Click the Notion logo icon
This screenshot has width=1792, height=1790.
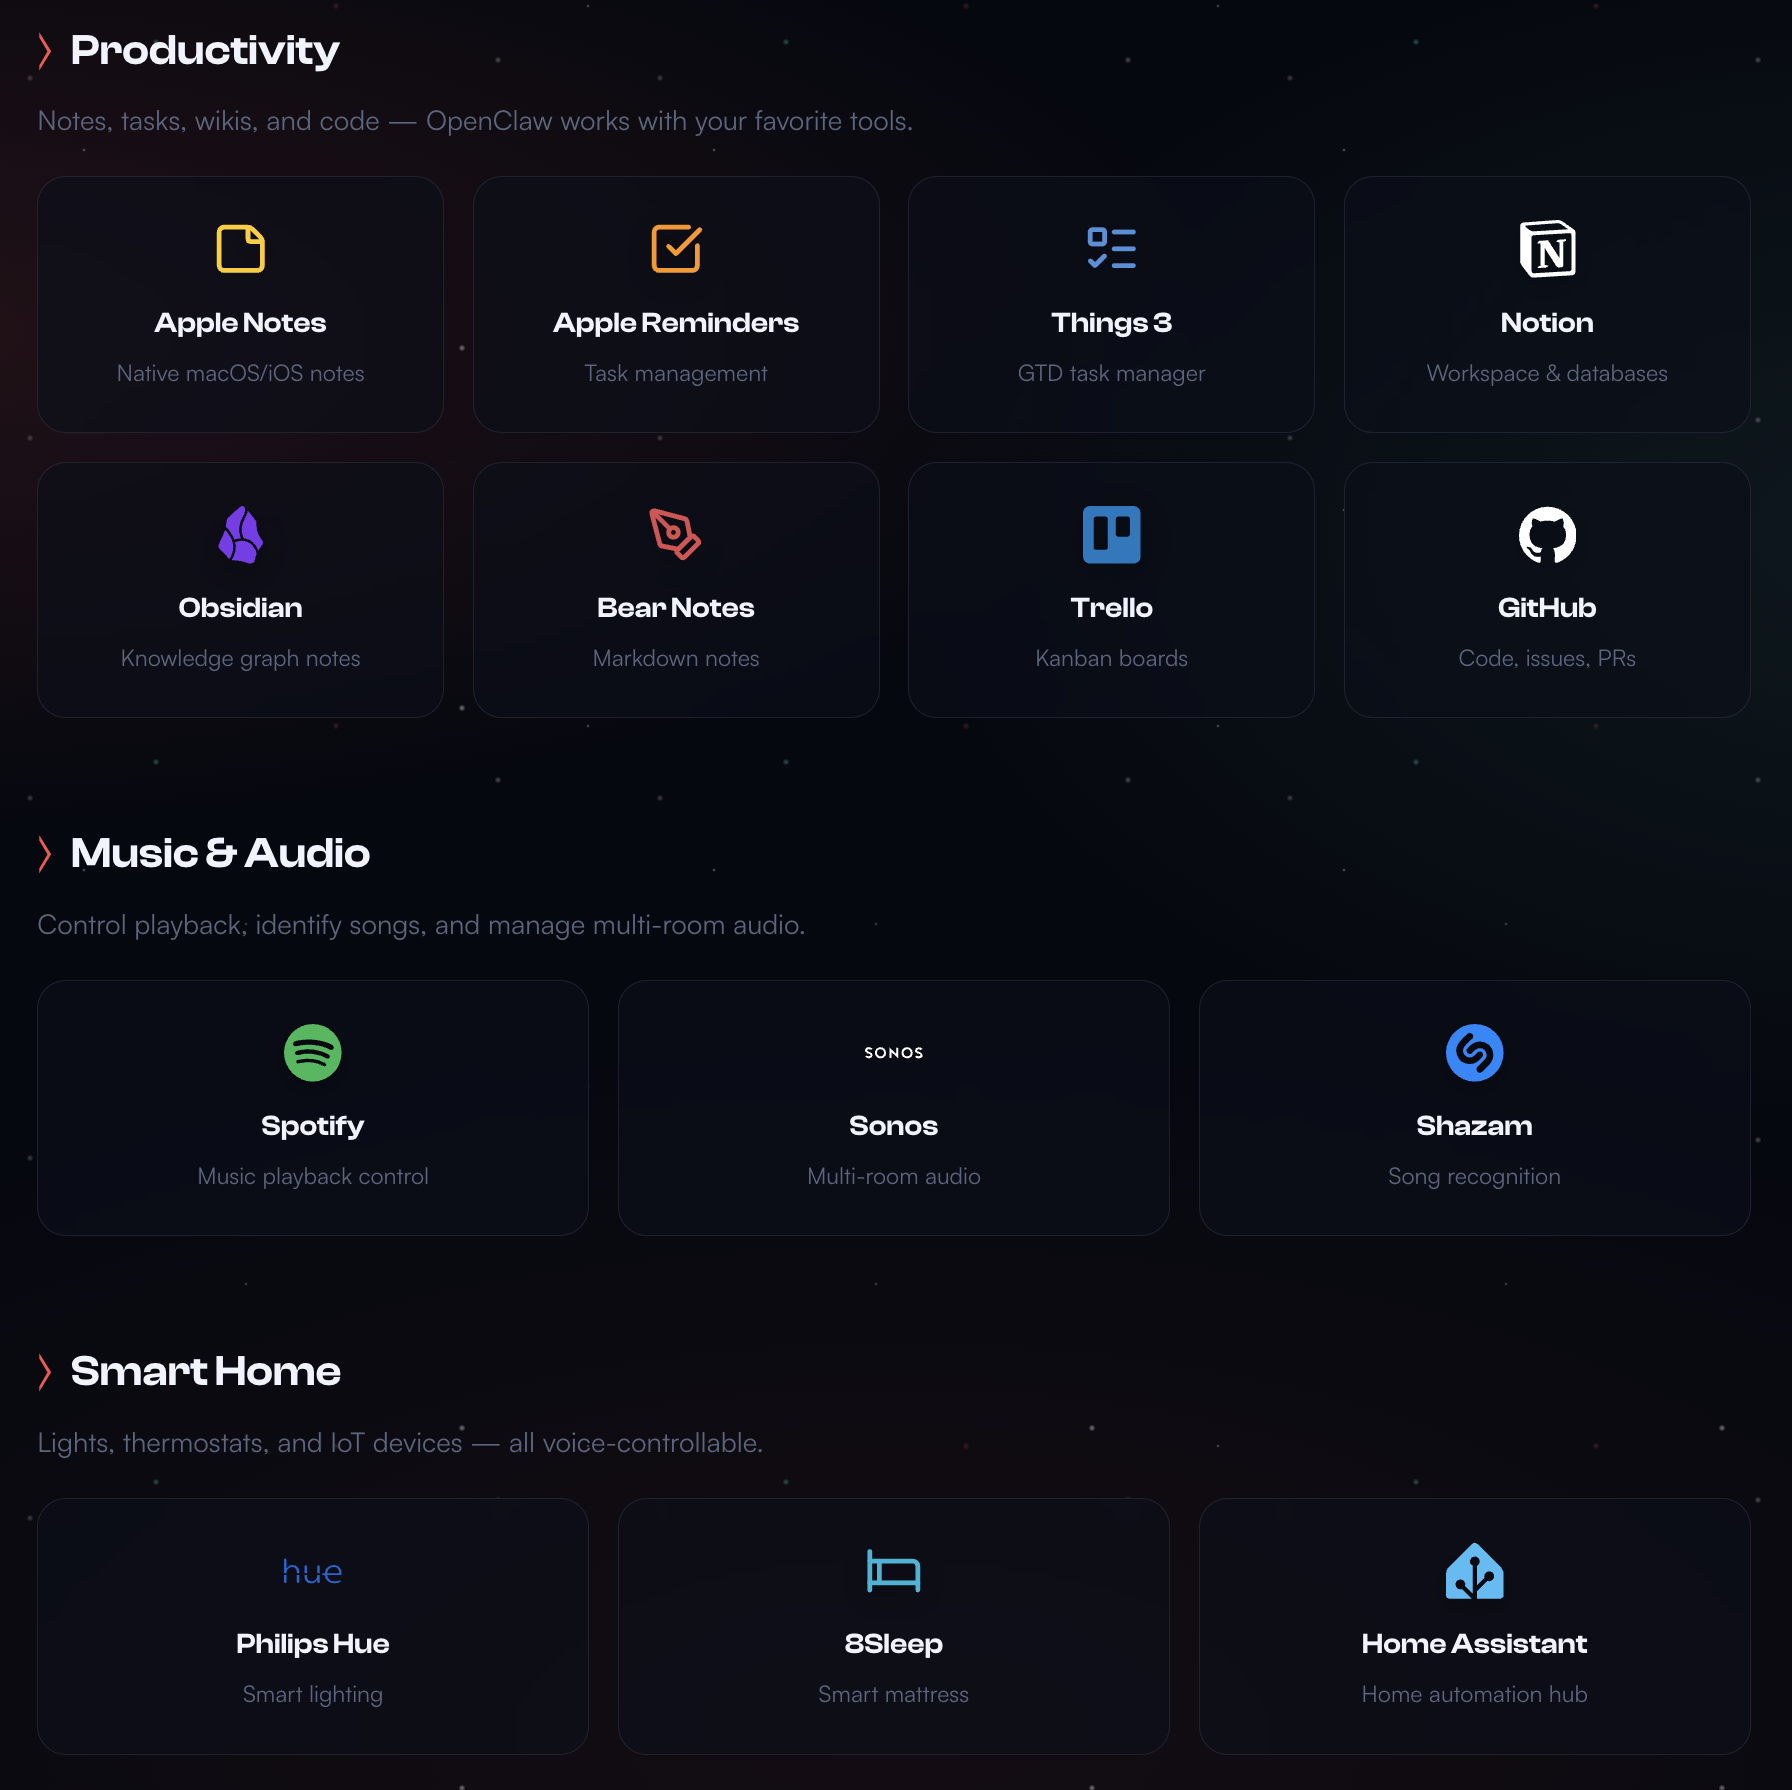coord(1547,249)
